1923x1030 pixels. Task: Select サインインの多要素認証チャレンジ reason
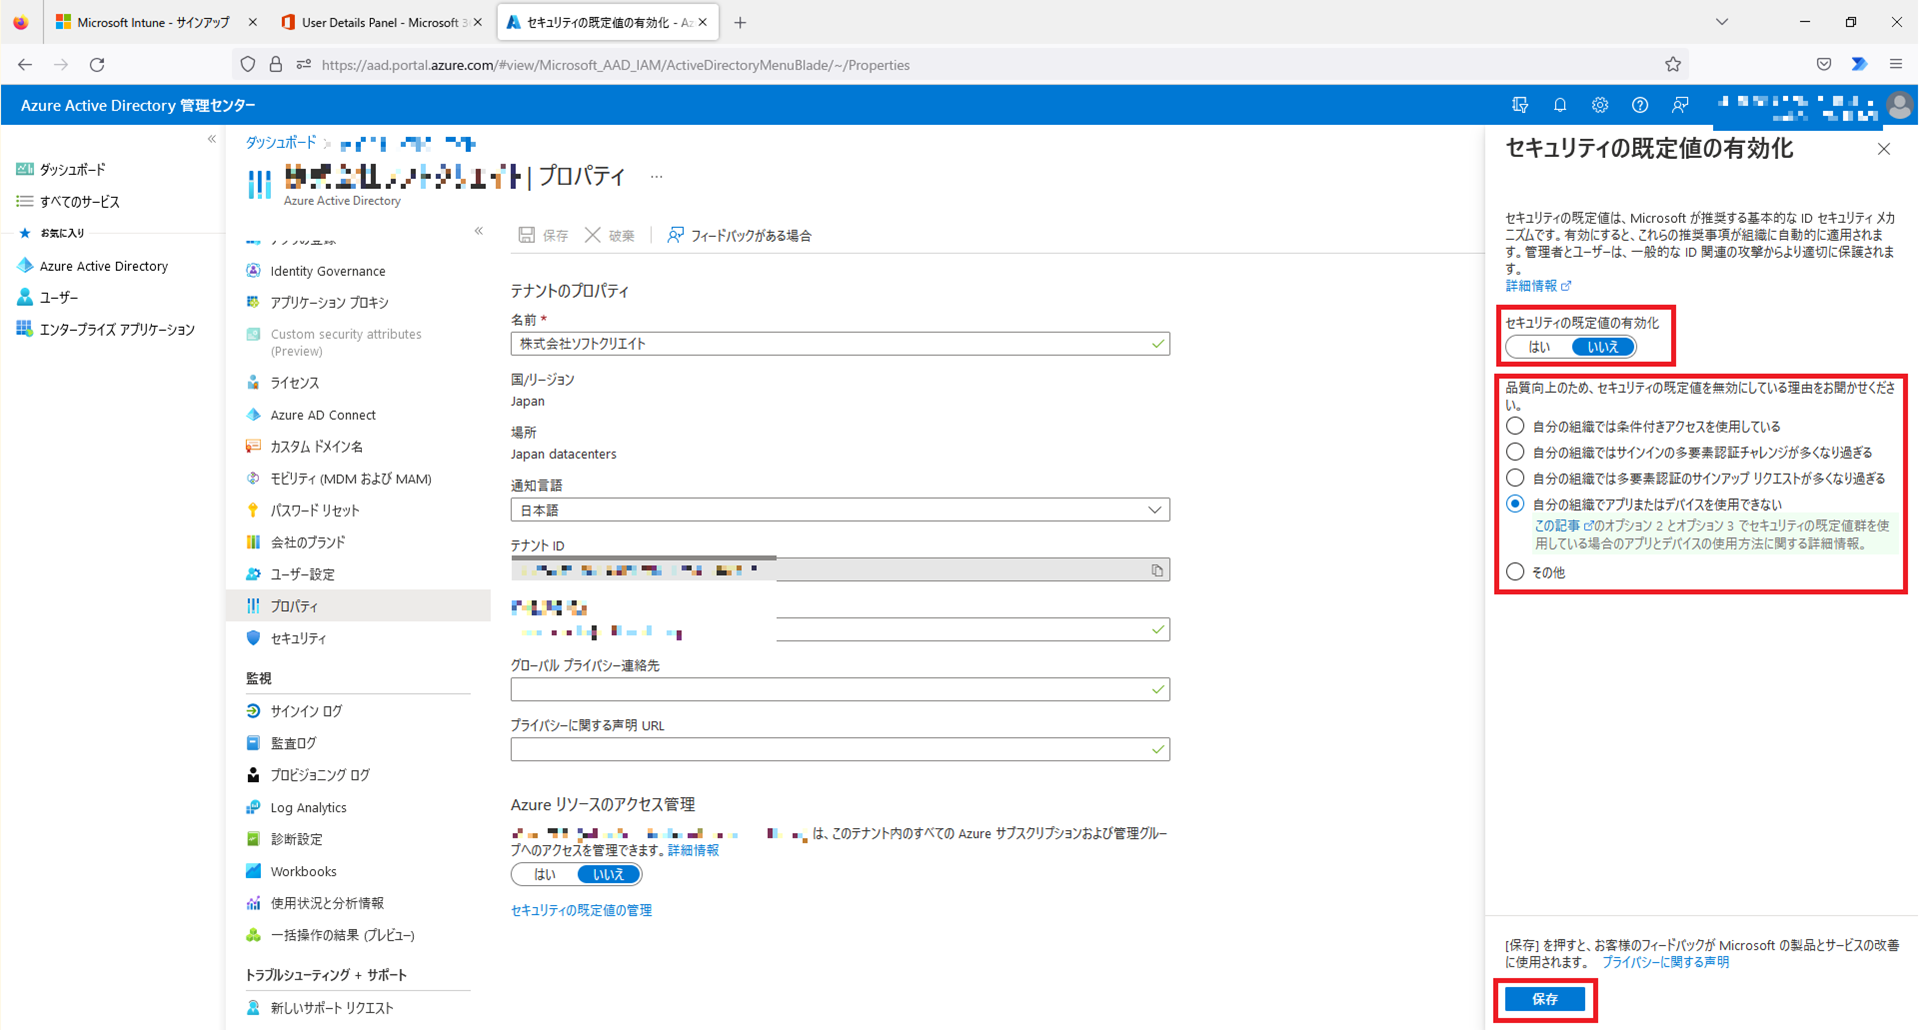coord(1516,452)
